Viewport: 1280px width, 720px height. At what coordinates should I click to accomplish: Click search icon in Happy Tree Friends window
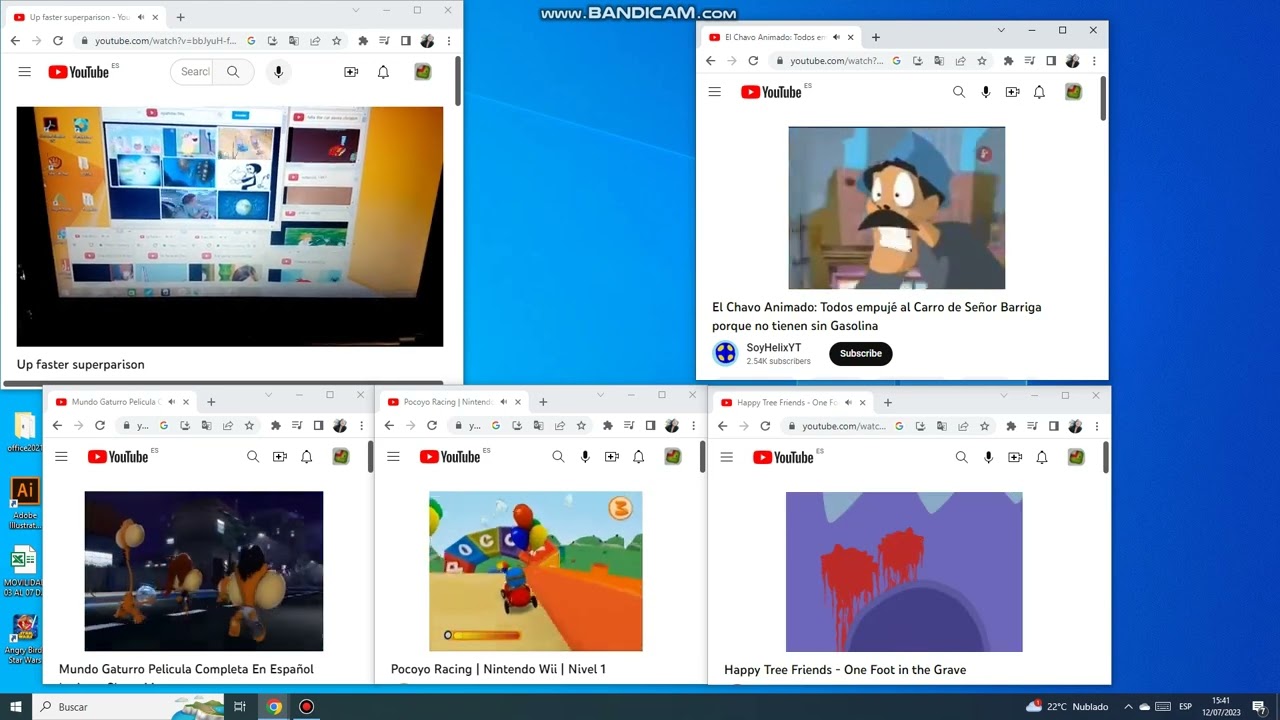[962, 457]
